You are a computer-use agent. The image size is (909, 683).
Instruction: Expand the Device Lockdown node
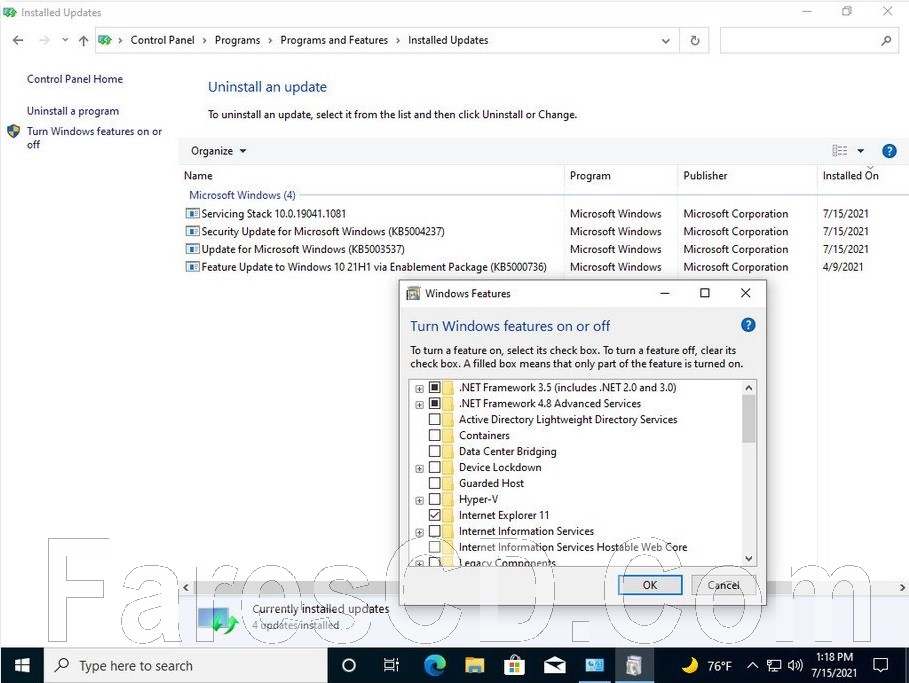419,468
